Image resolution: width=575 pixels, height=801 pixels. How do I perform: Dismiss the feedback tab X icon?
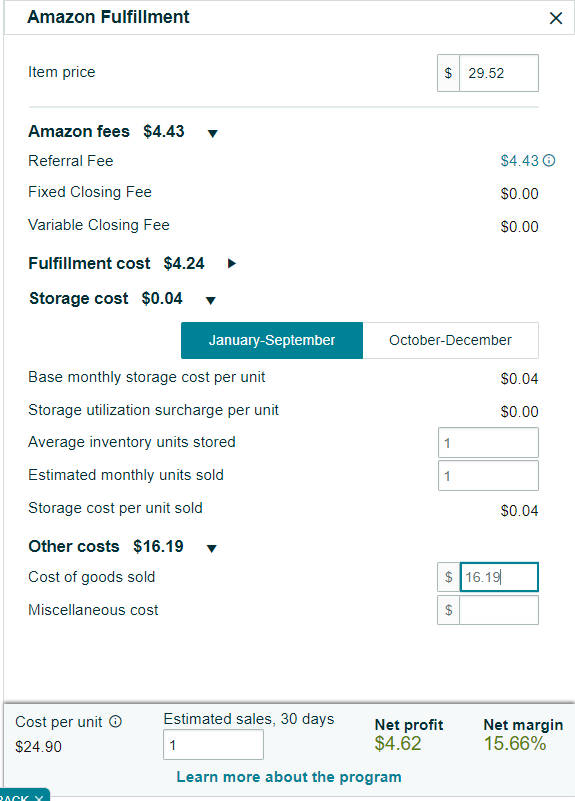(x=39, y=797)
